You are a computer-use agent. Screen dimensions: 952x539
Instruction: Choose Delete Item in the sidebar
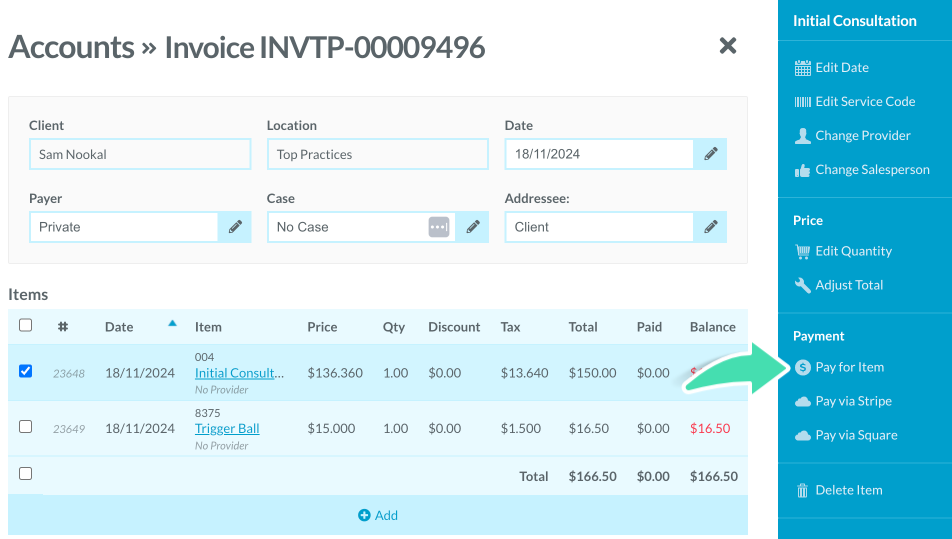coord(849,490)
